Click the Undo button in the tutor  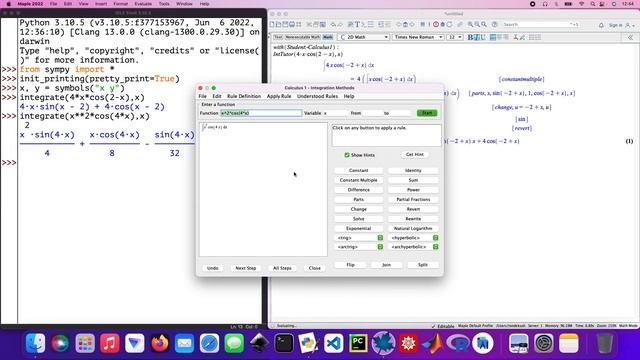(213, 268)
